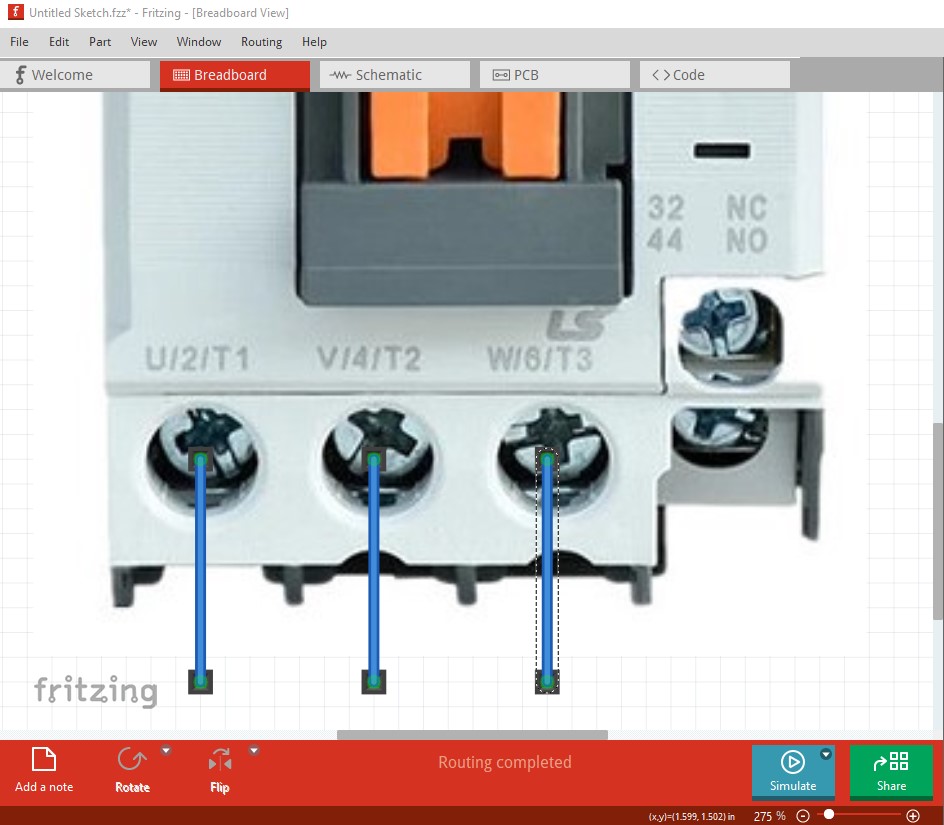944x825 pixels.
Task: Open the Code tab
Action: click(x=714, y=75)
